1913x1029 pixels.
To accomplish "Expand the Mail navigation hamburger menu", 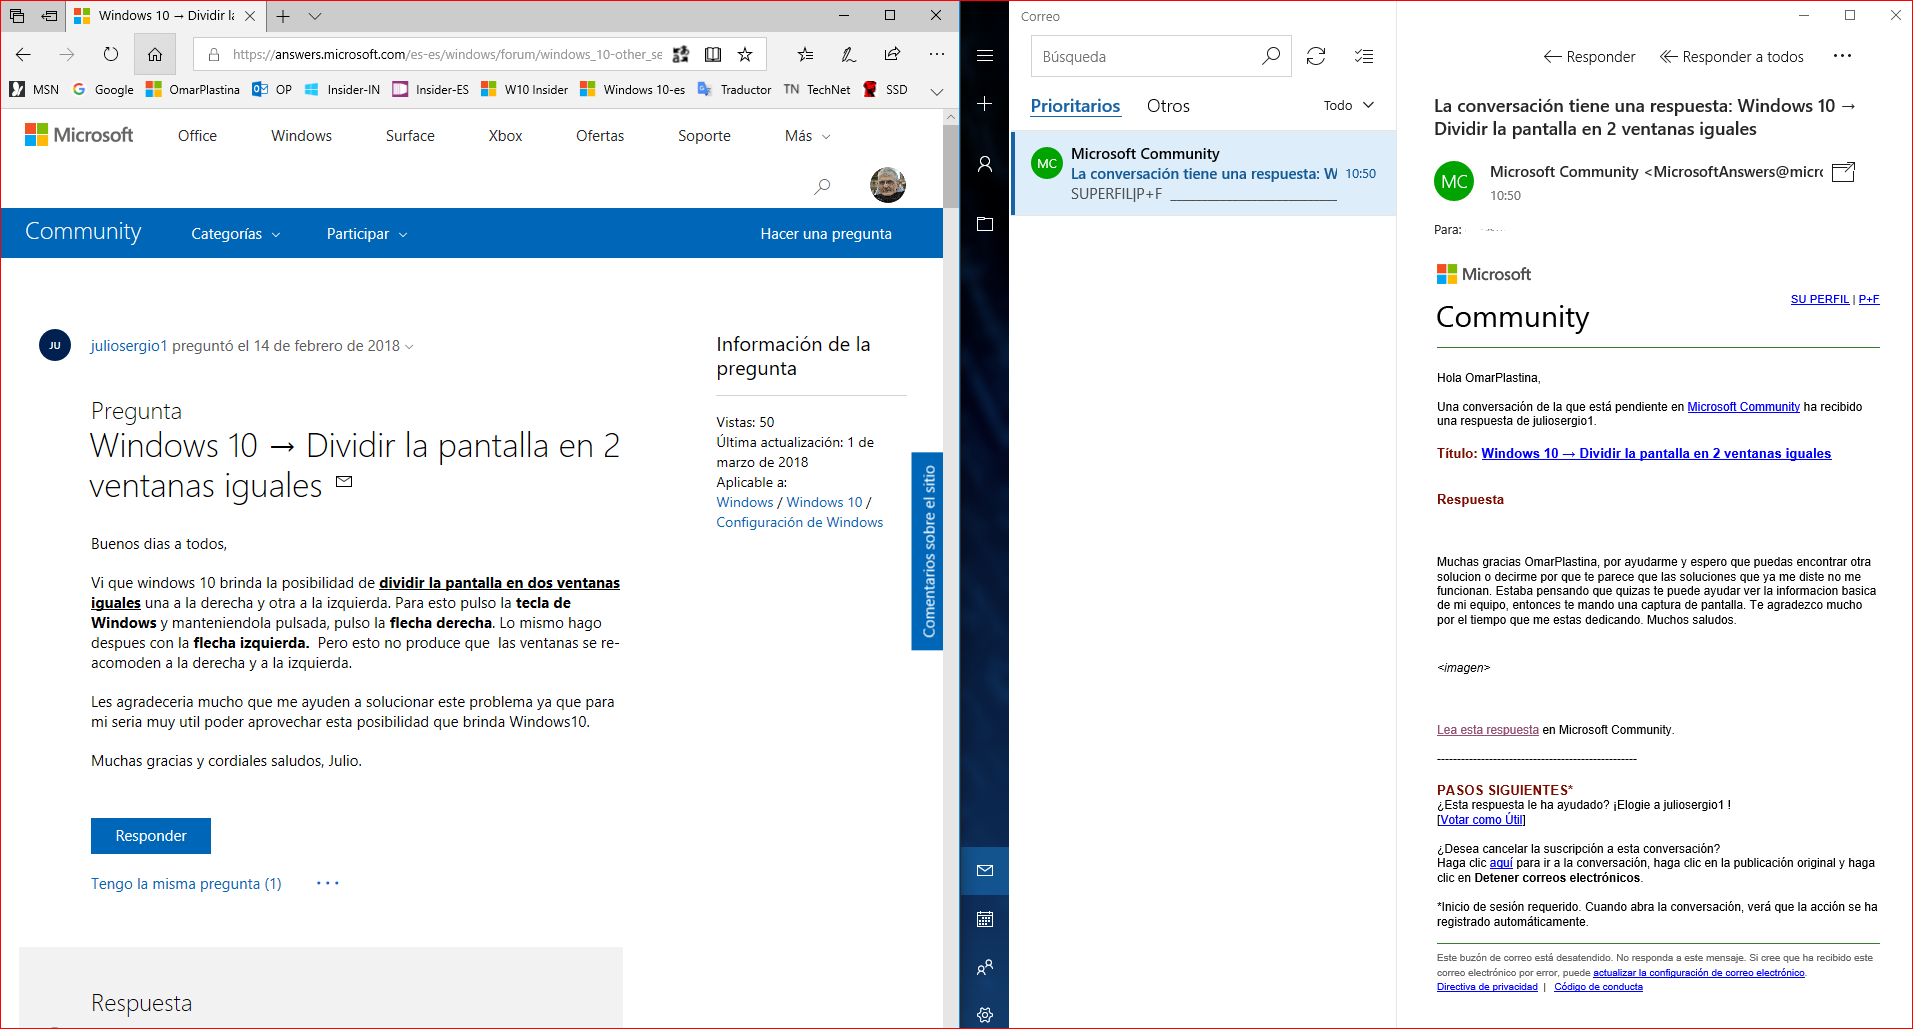I will point(985,56).
